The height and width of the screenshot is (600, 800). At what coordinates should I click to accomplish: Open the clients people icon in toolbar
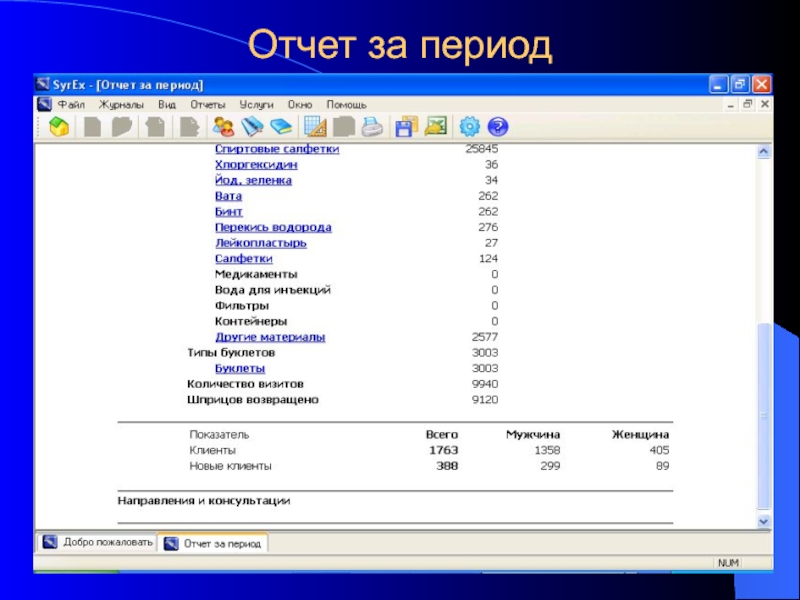[223, 127]
